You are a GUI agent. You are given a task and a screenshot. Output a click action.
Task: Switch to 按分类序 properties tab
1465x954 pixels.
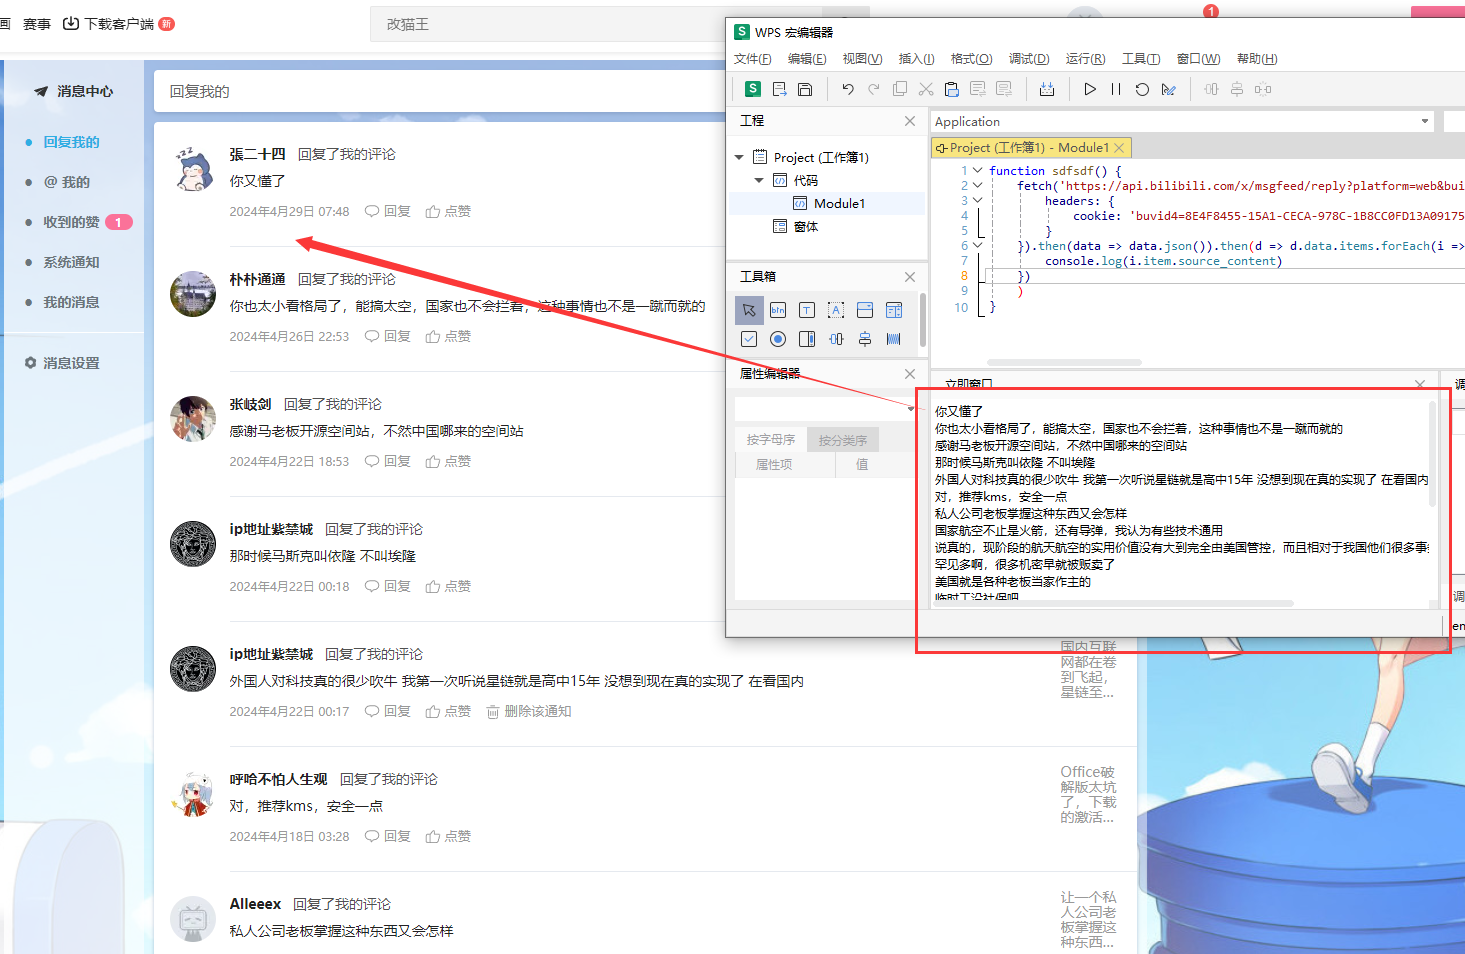pos(843,440)
